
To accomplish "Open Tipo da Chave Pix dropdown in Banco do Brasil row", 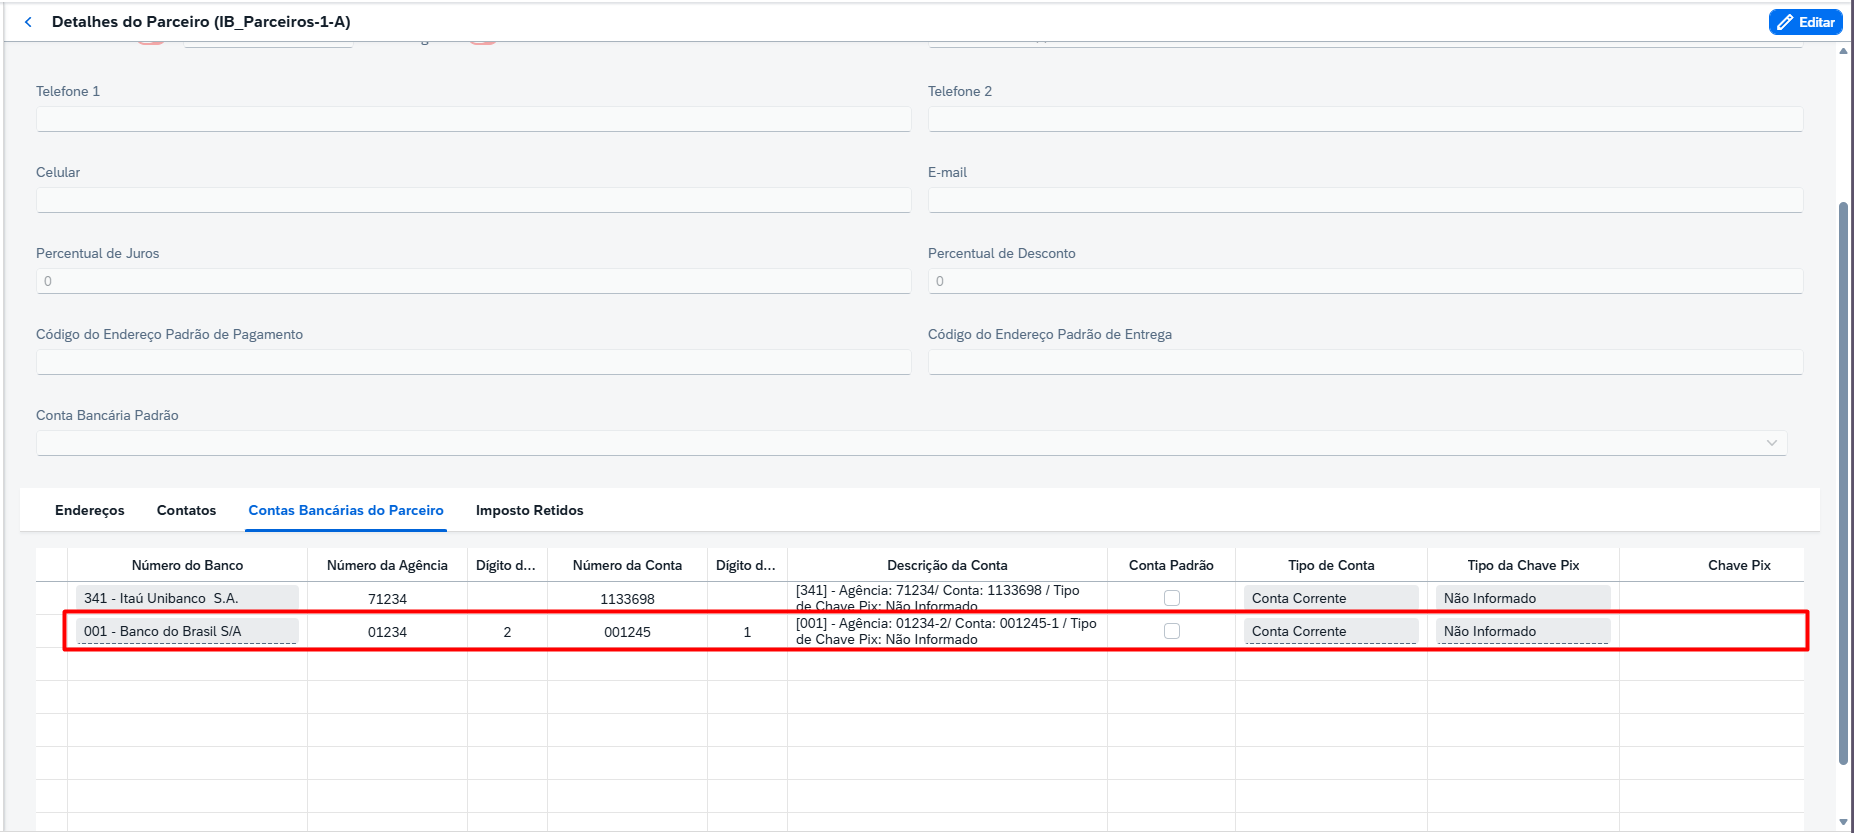I will click(x=1523, y=631).
